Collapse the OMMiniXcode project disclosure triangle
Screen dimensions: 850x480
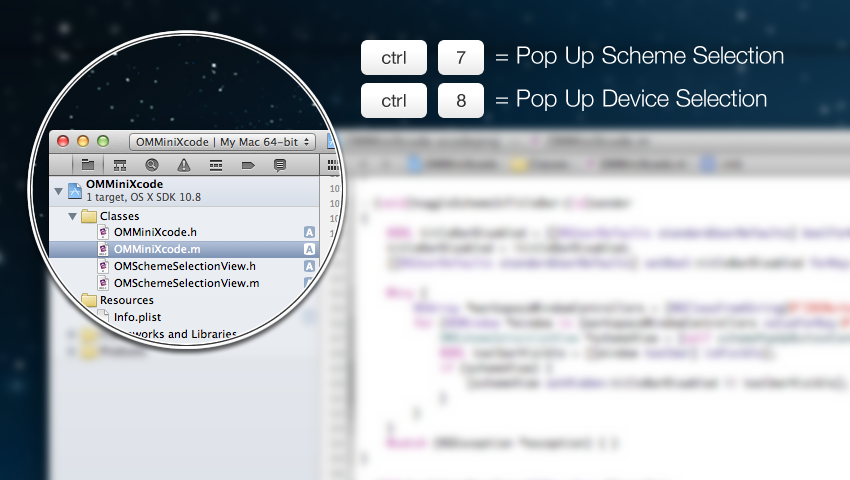pos(59,191)
